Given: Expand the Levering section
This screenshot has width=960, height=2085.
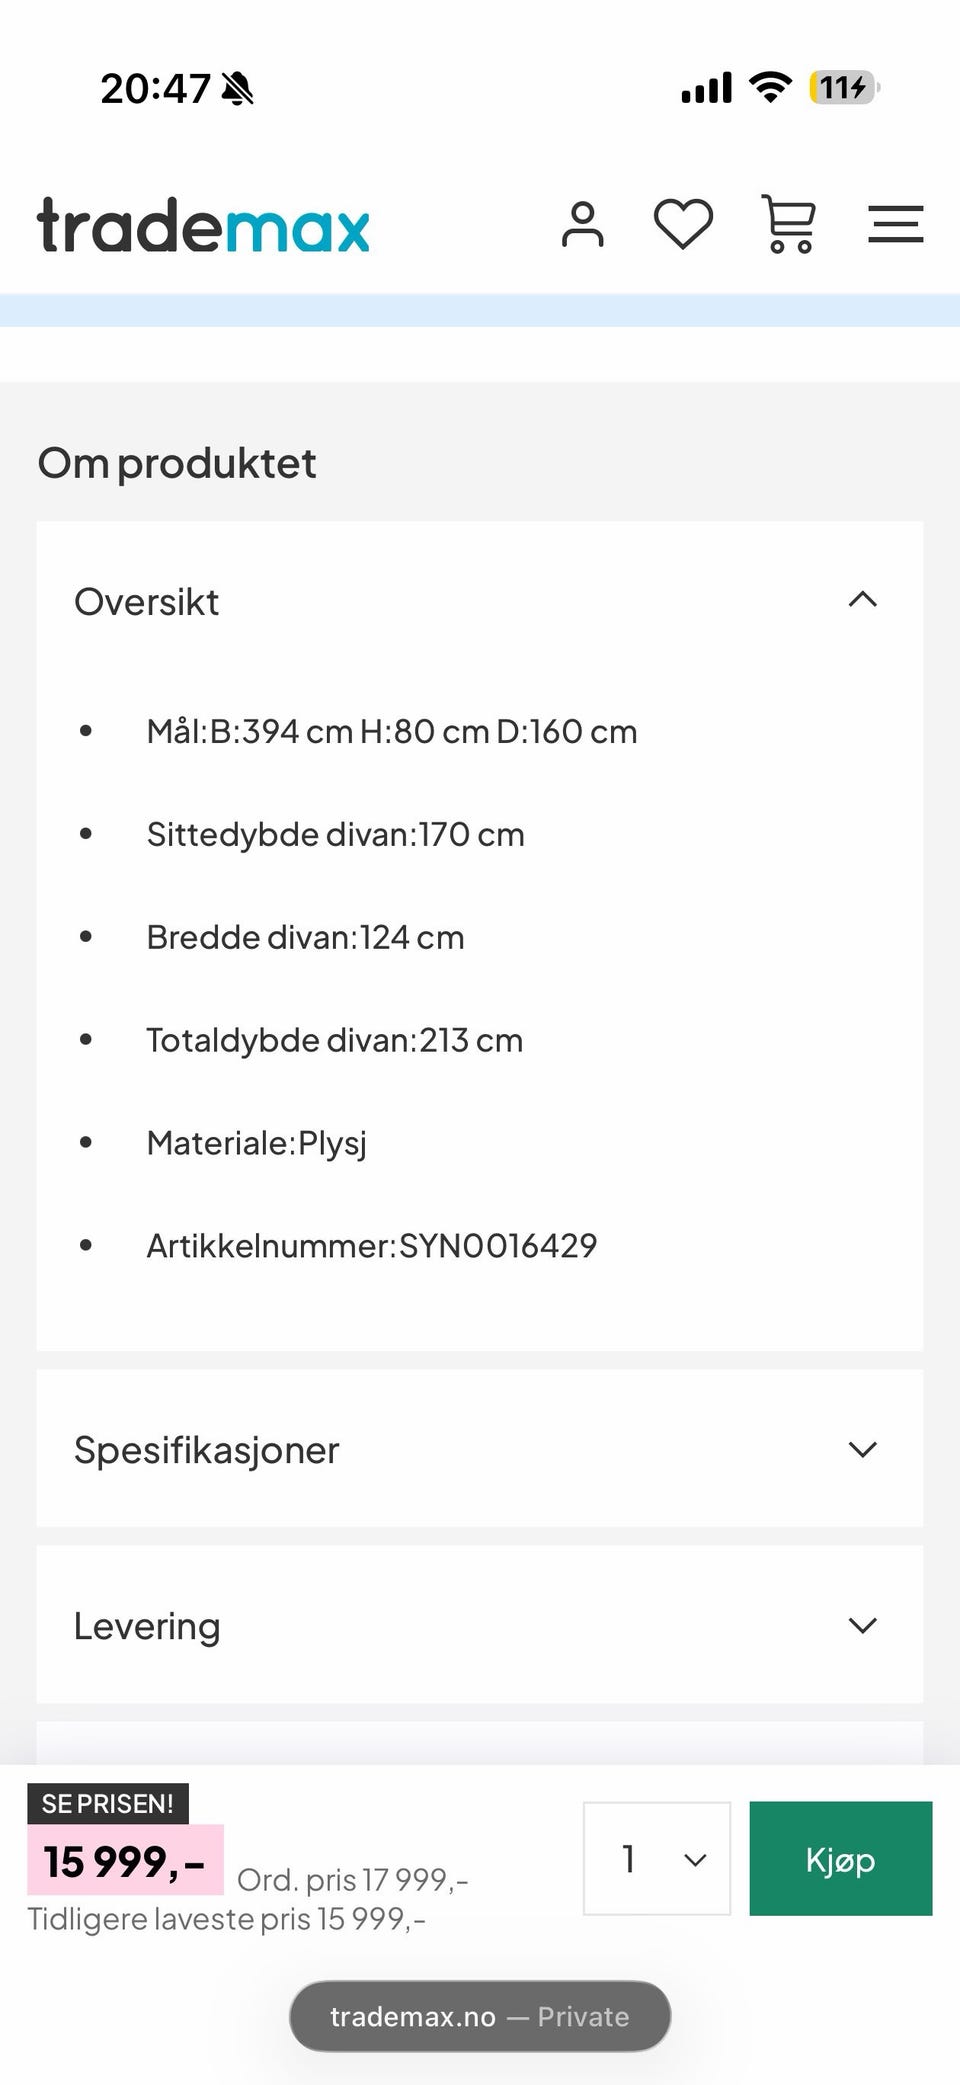Looking at the screenshot, I should click(479, 1625).
